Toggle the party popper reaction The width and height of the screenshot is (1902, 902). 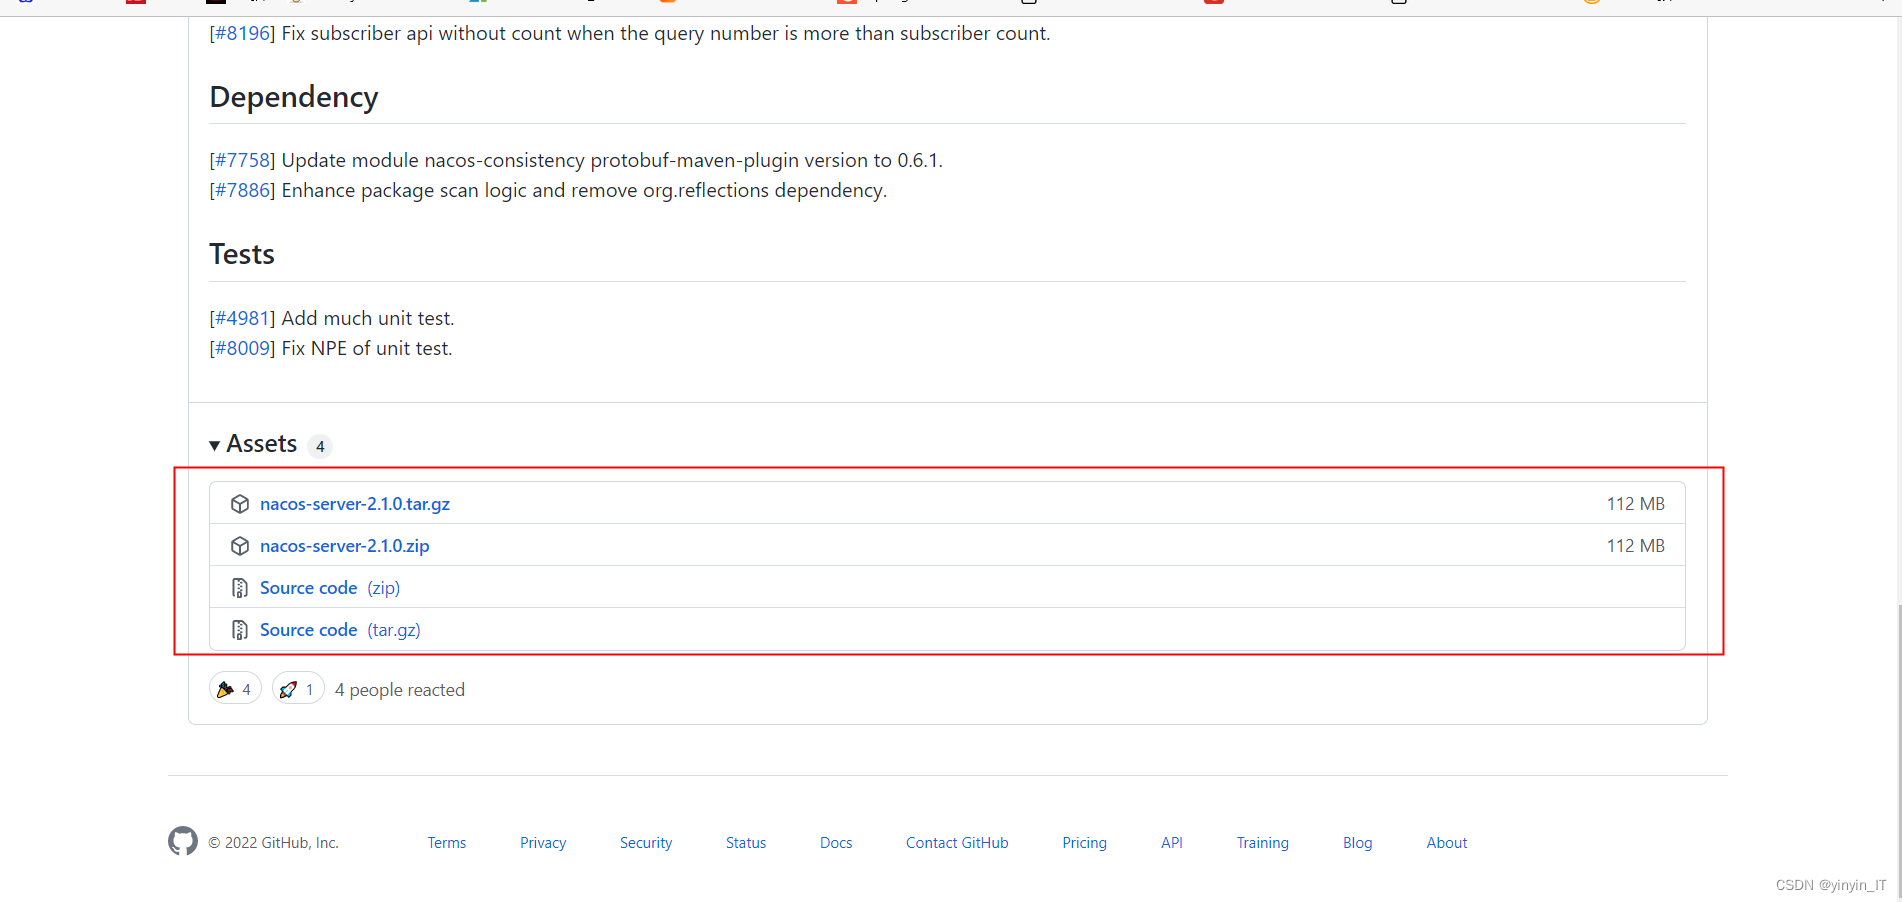point(235,688)
